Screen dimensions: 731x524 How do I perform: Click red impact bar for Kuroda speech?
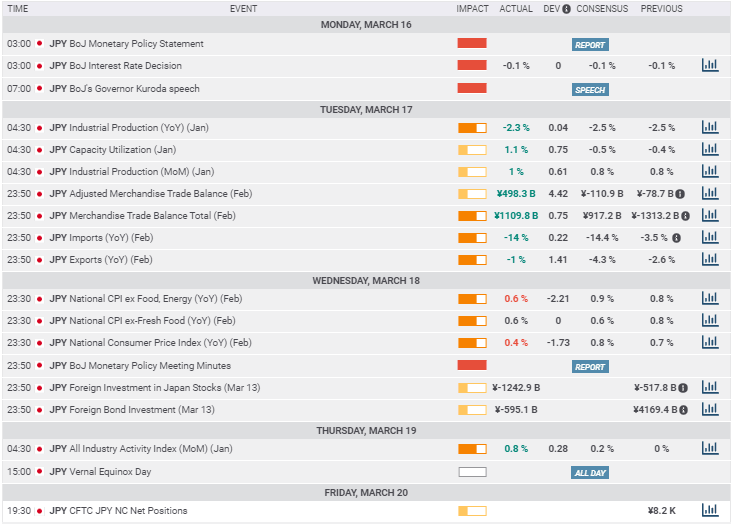pyautogui.click(x=472, y=88)
